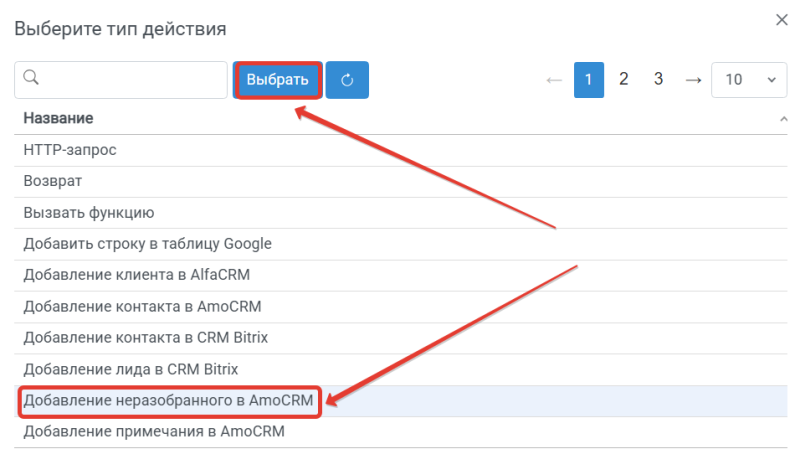Open the rows-per-page dropdown showing 10
The width and height of the screenshot is (800, 449).
[749, 80]
